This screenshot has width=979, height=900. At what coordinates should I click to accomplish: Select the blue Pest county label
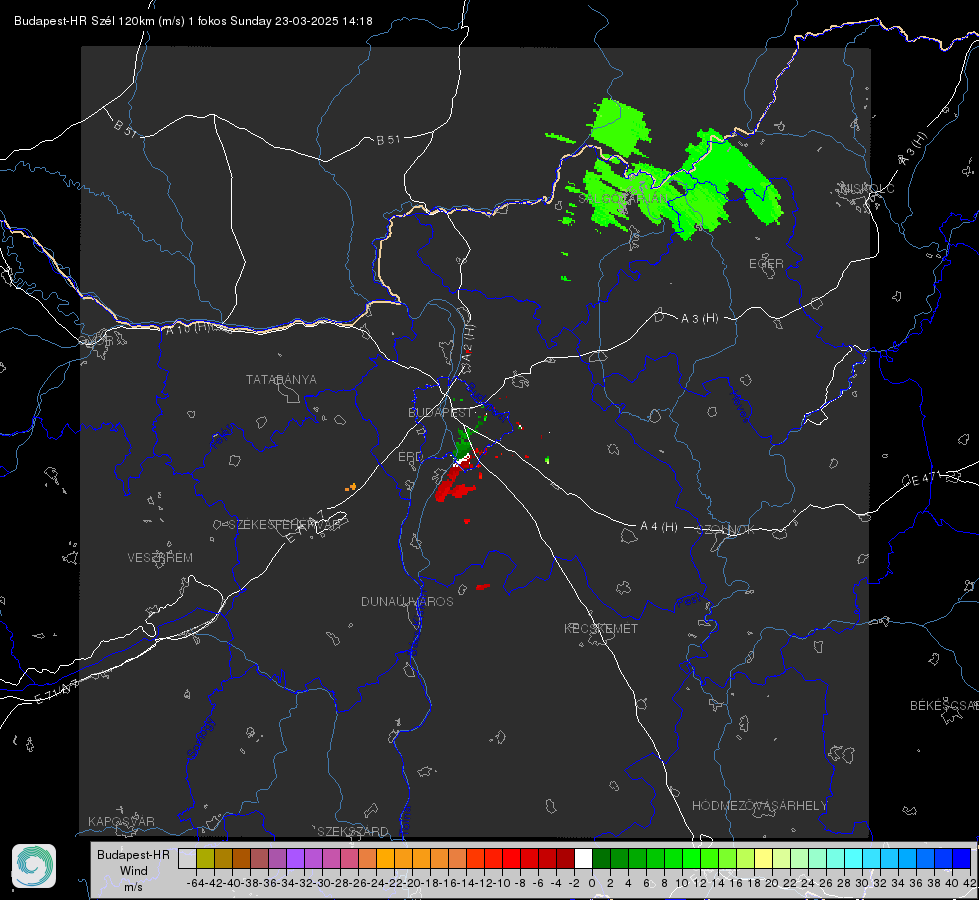pos(689,602)
